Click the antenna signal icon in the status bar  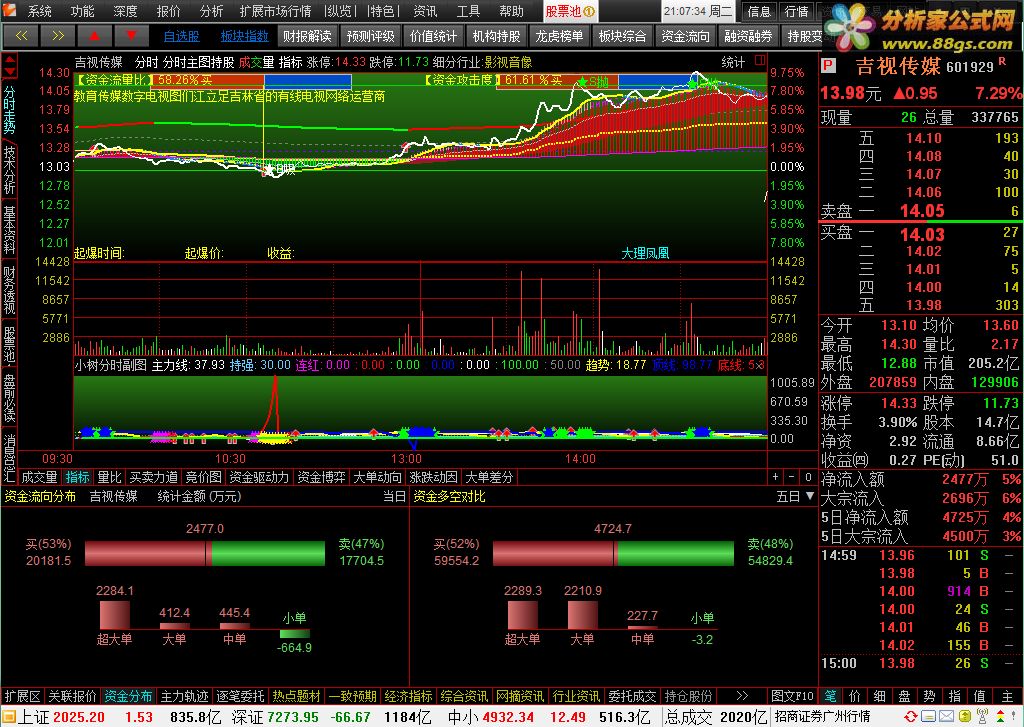click(x=980, y=717)
